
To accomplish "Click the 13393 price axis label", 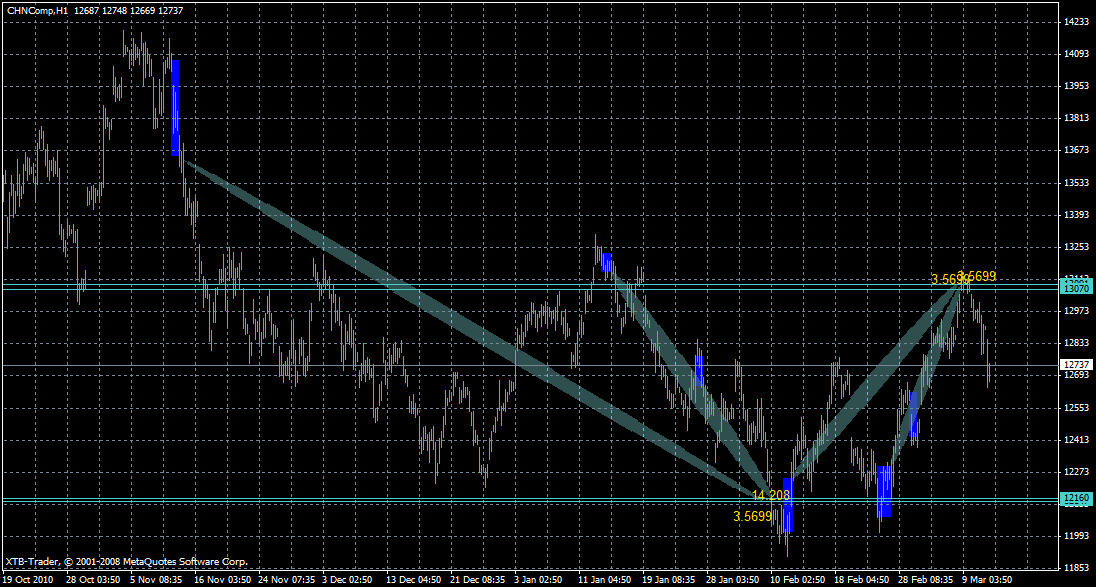I will pos(1076,214).
